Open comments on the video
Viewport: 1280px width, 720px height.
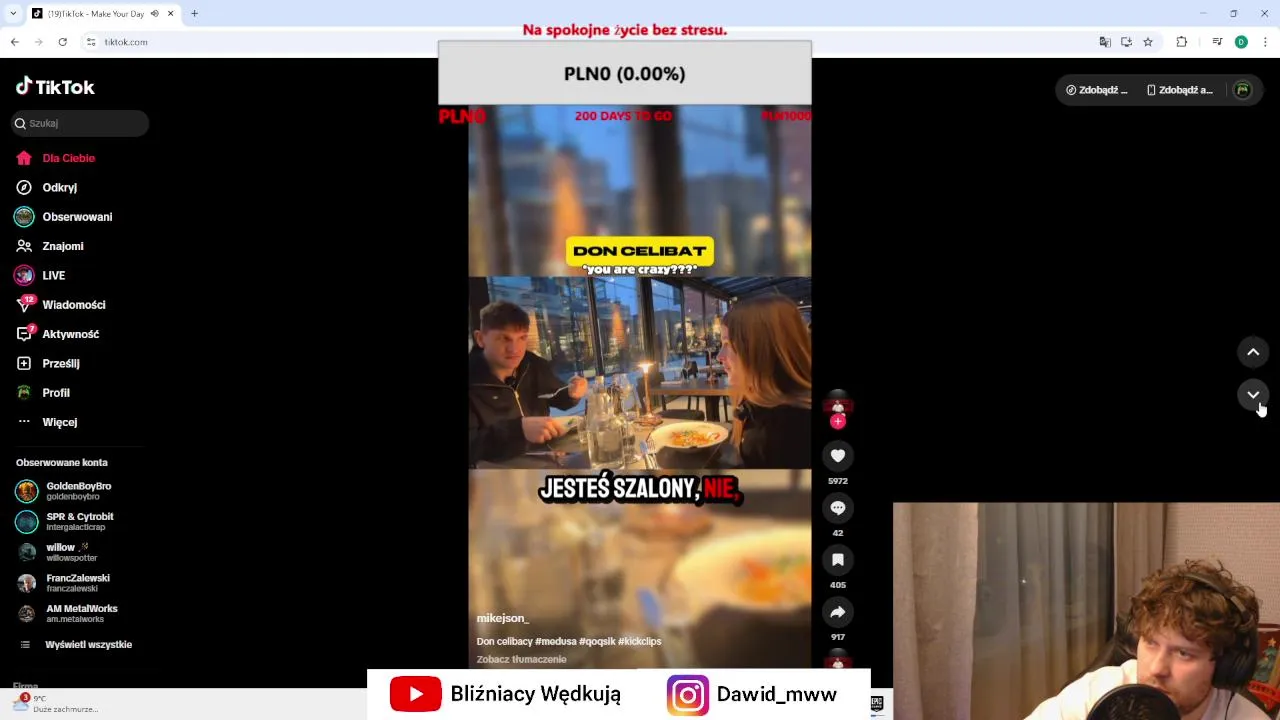point(838,508)
